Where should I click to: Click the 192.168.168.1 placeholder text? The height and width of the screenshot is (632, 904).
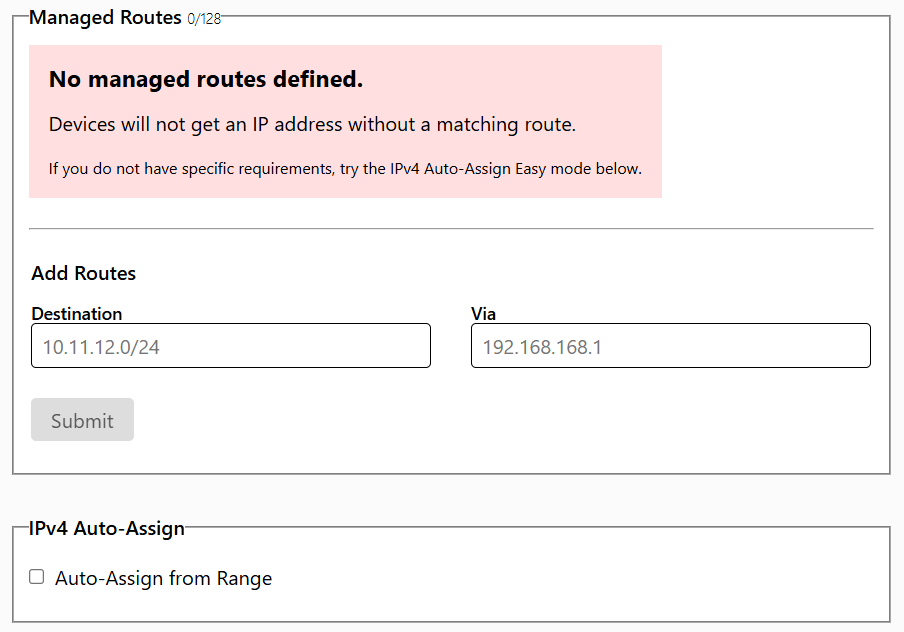point(542,347)
